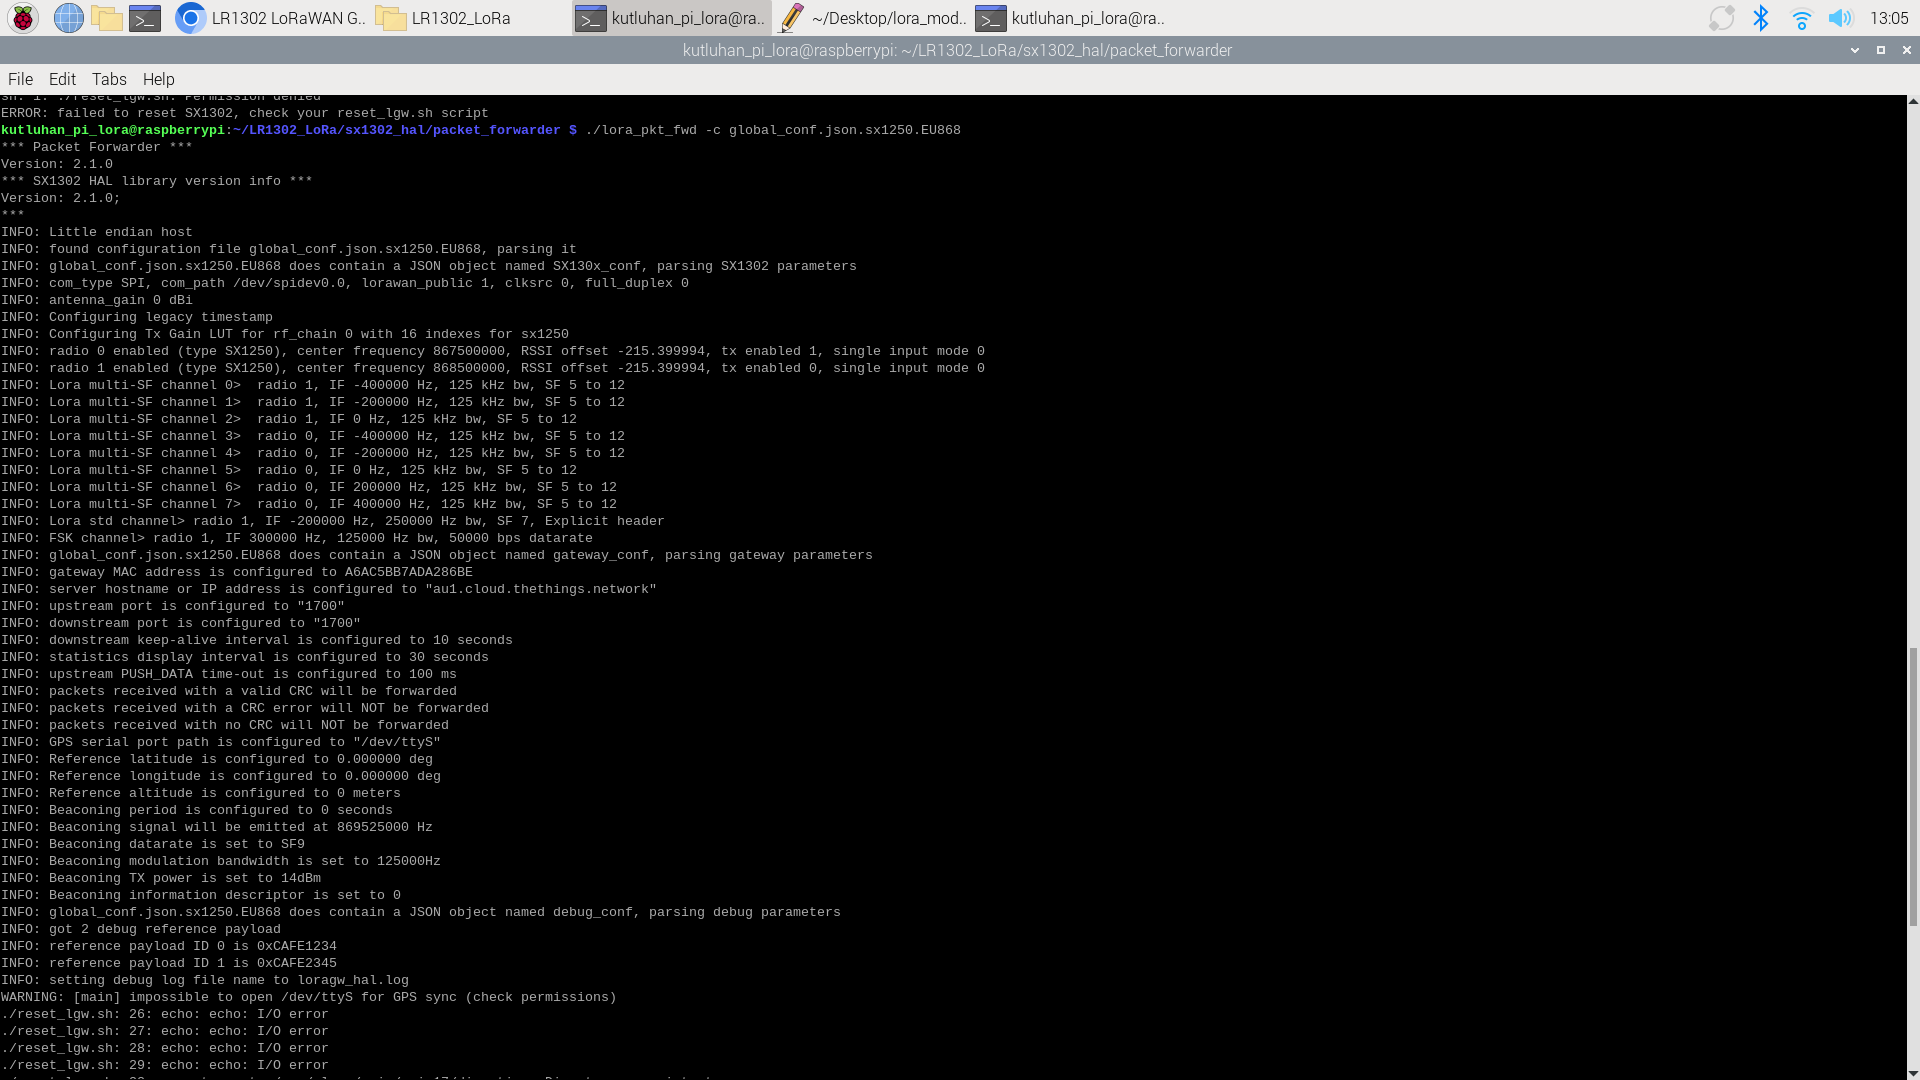Screen dimensions: 1920x1080
Task: Open the Bluetooth tray menu
Action: point(1761,18)
